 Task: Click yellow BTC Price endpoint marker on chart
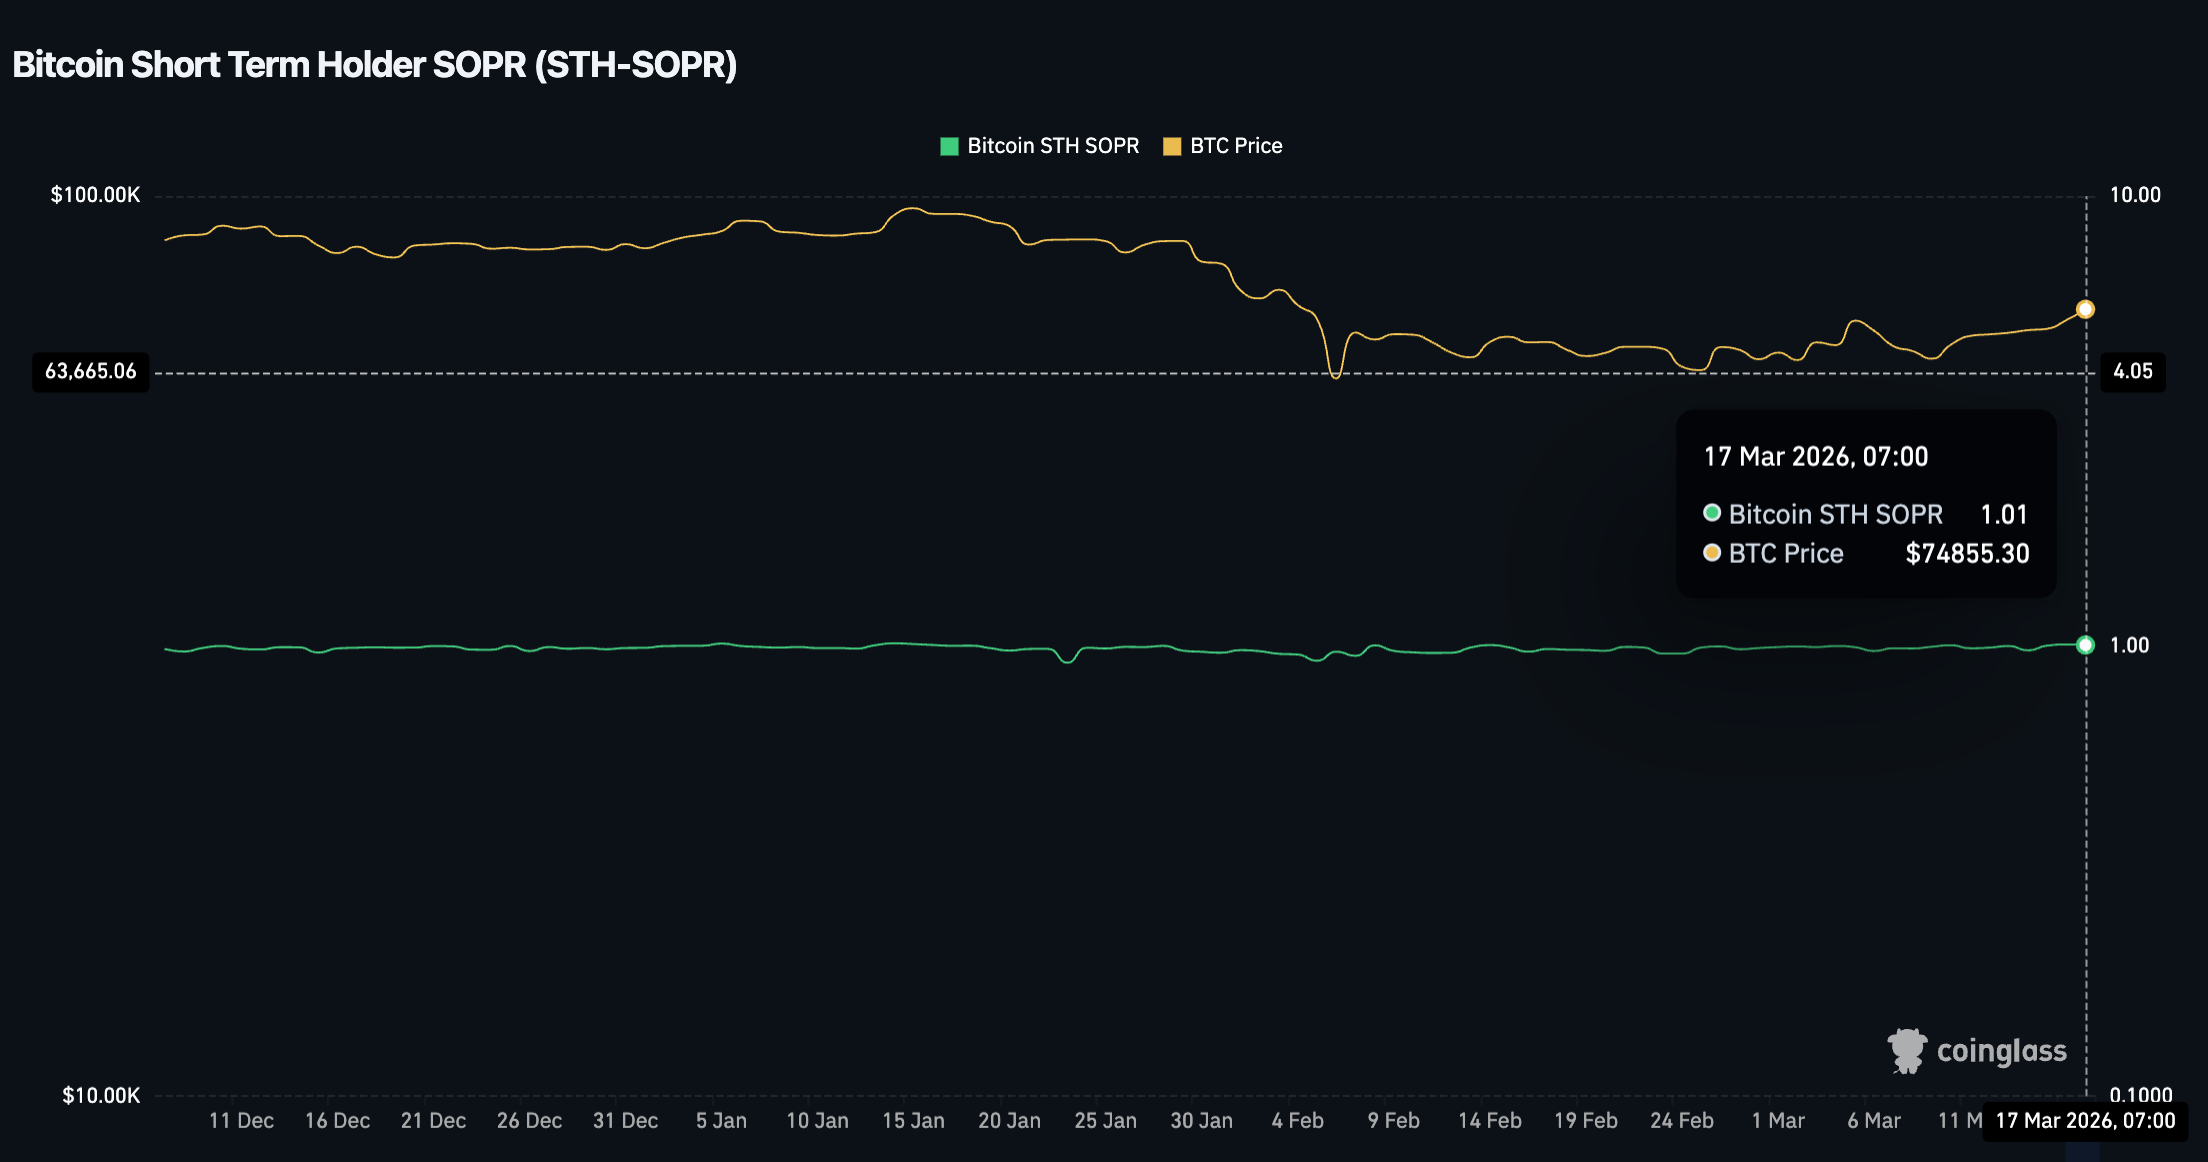click(2085, 310)
